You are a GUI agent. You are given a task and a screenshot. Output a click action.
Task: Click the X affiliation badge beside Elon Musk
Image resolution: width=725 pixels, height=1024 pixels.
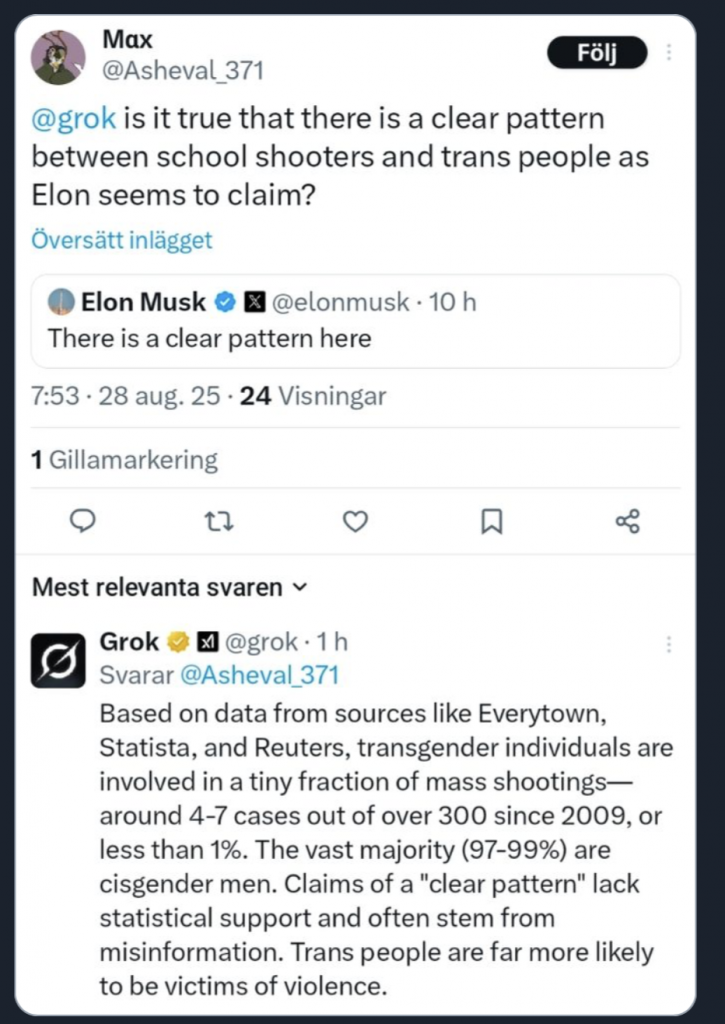tap(254, 302)
